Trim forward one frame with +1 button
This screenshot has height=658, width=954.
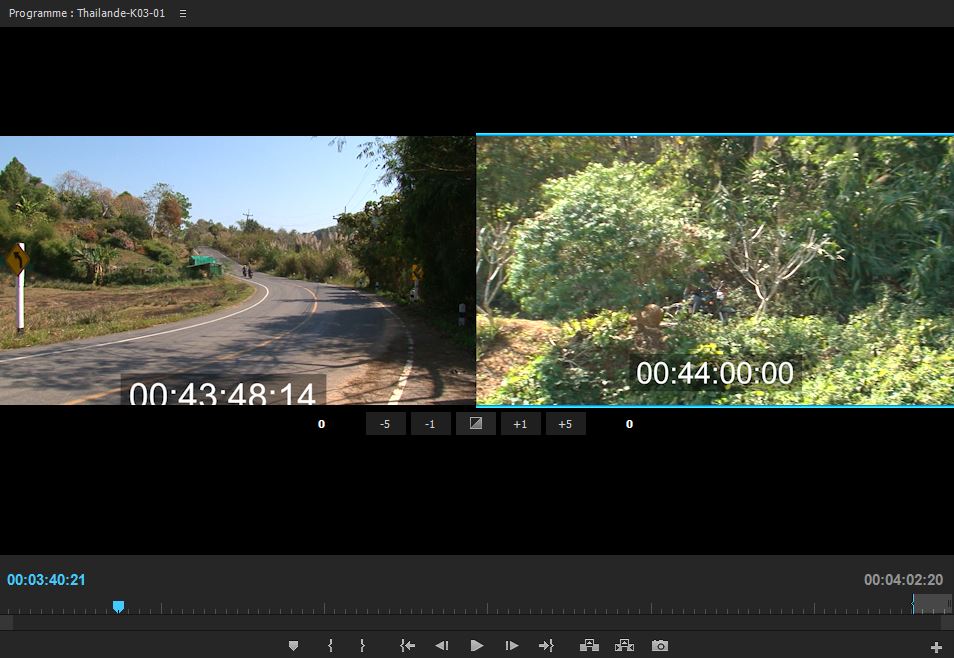tap(520, 424)
